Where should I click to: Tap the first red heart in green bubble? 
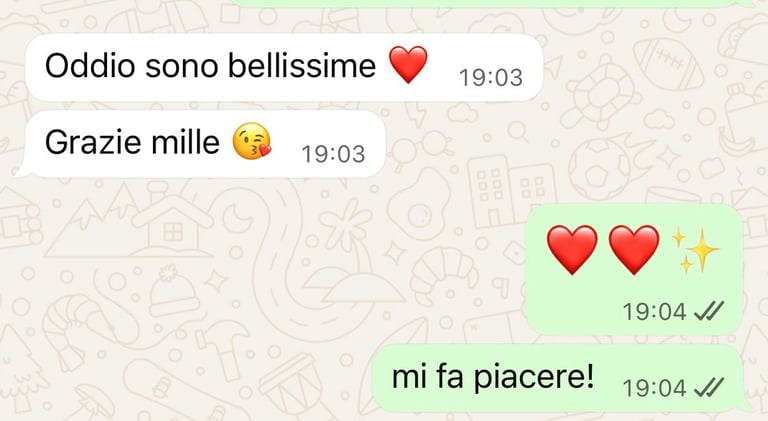point(572,250)
